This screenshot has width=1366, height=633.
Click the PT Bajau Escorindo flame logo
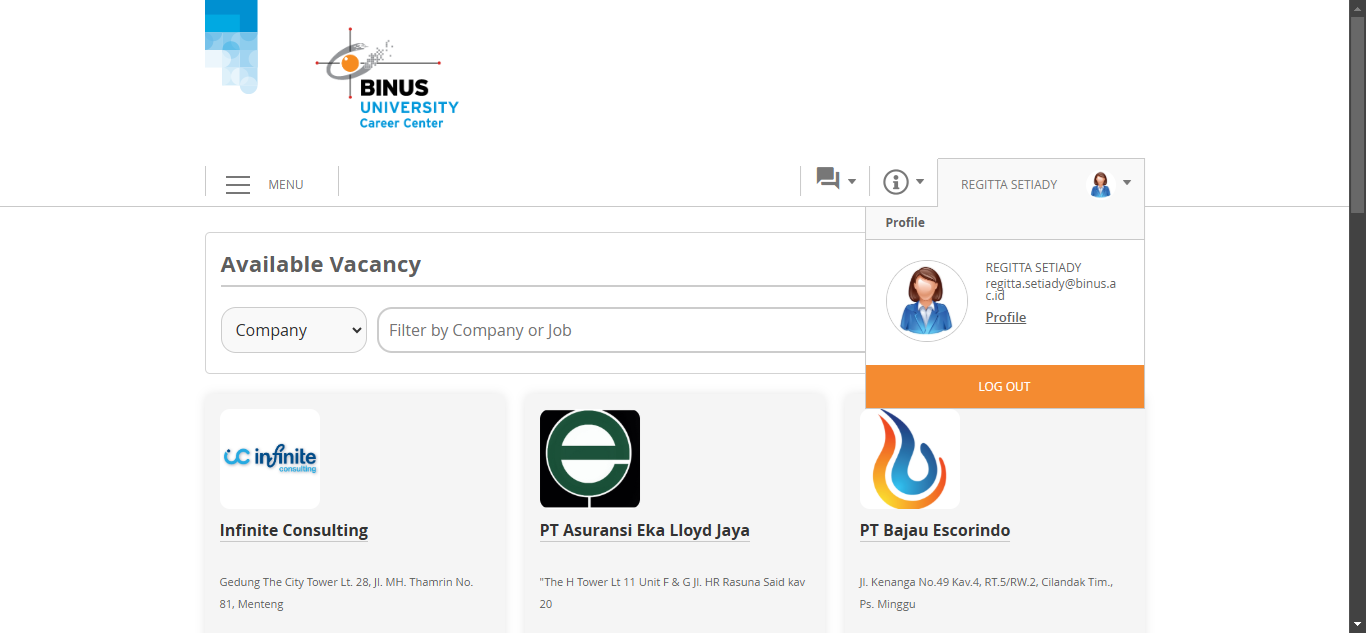[910, 459]
